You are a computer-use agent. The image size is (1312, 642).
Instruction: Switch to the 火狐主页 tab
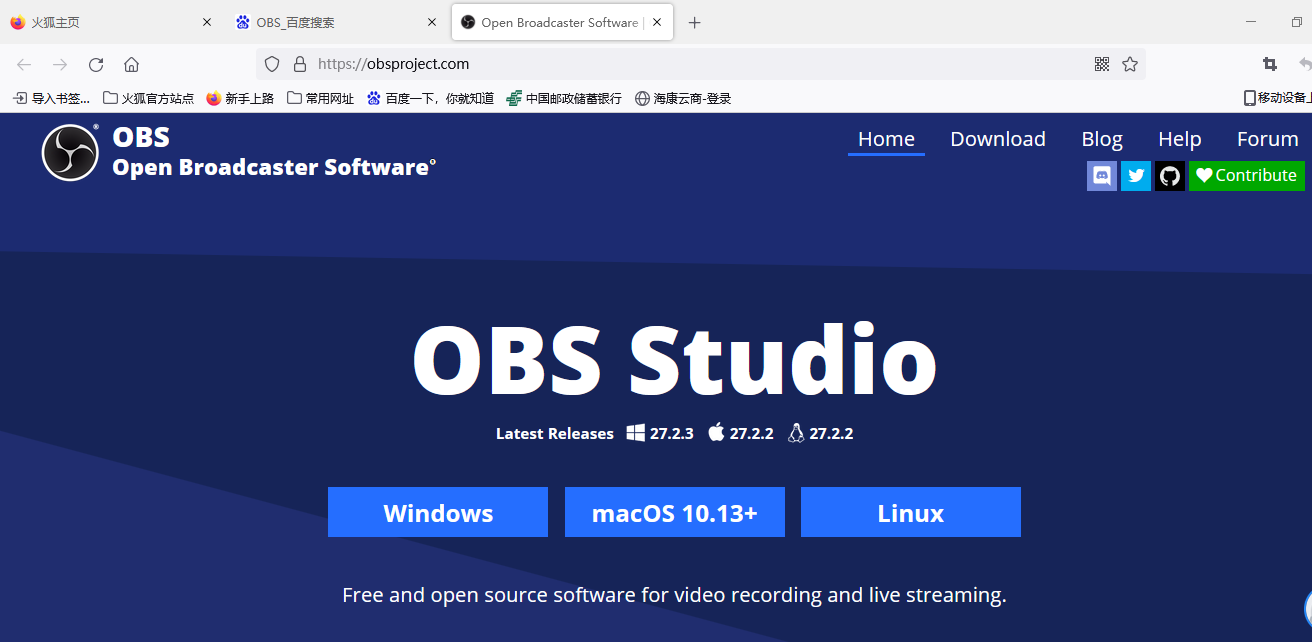(110, 22)
